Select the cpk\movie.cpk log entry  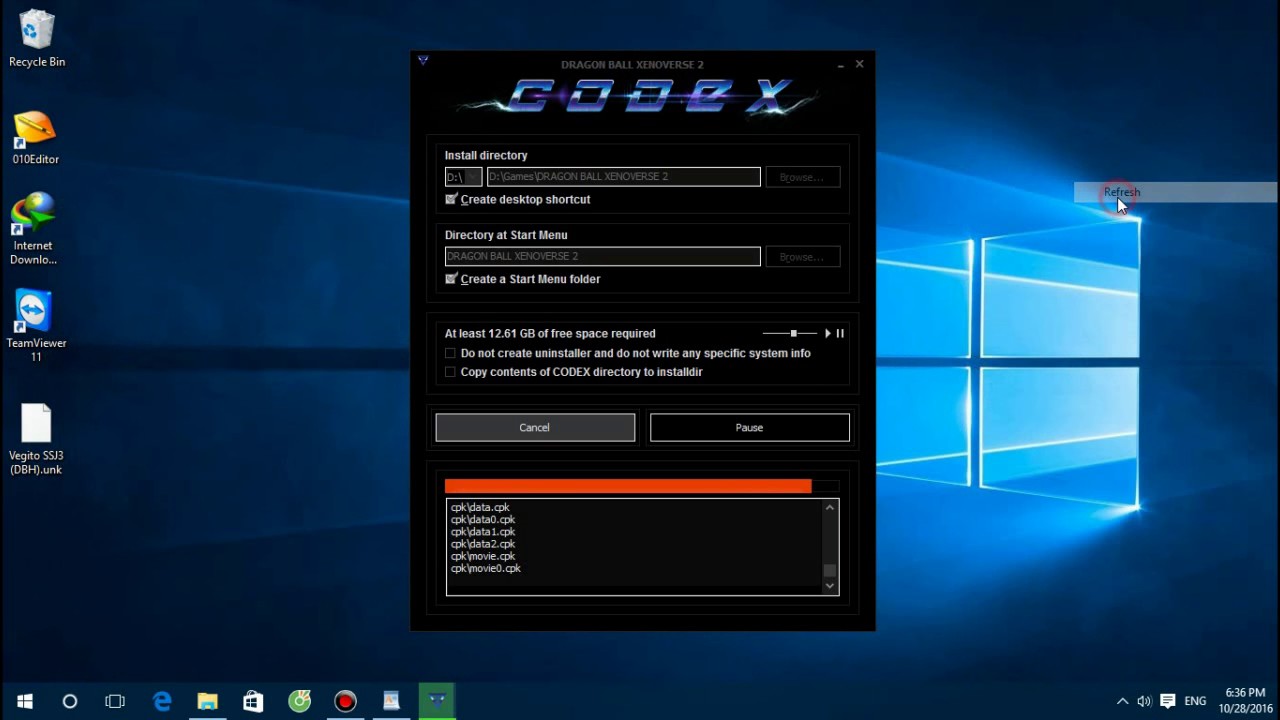point(483,556)
